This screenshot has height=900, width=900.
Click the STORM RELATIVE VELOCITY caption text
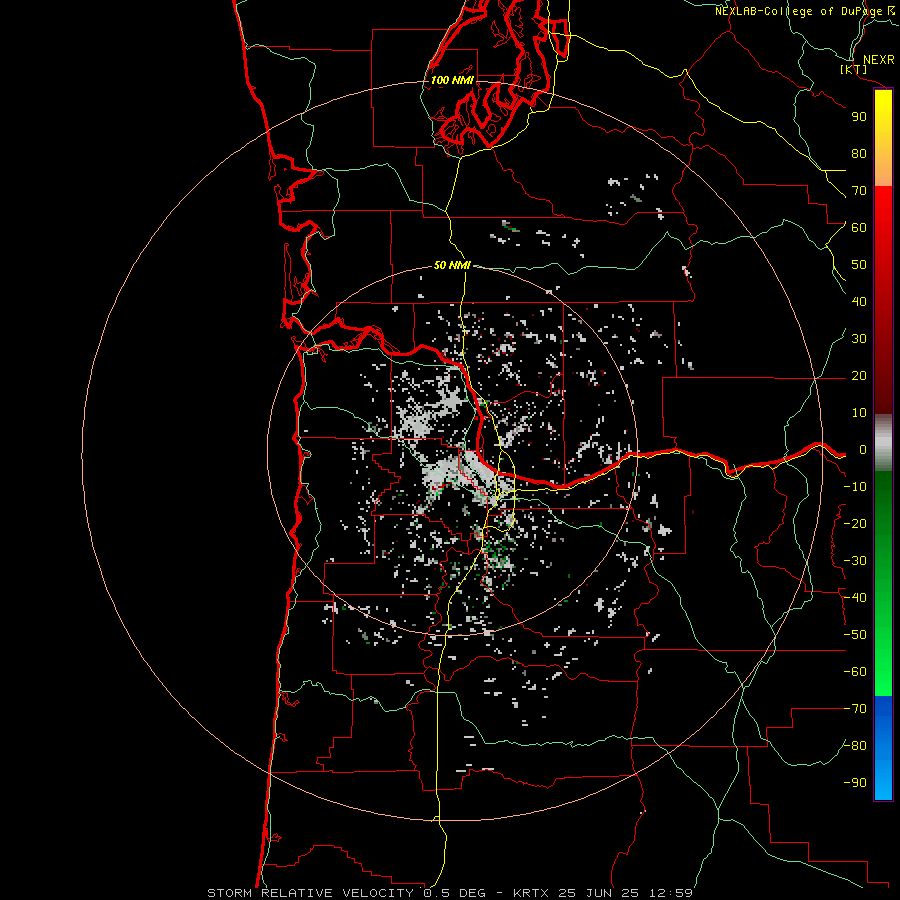point(311,893)
